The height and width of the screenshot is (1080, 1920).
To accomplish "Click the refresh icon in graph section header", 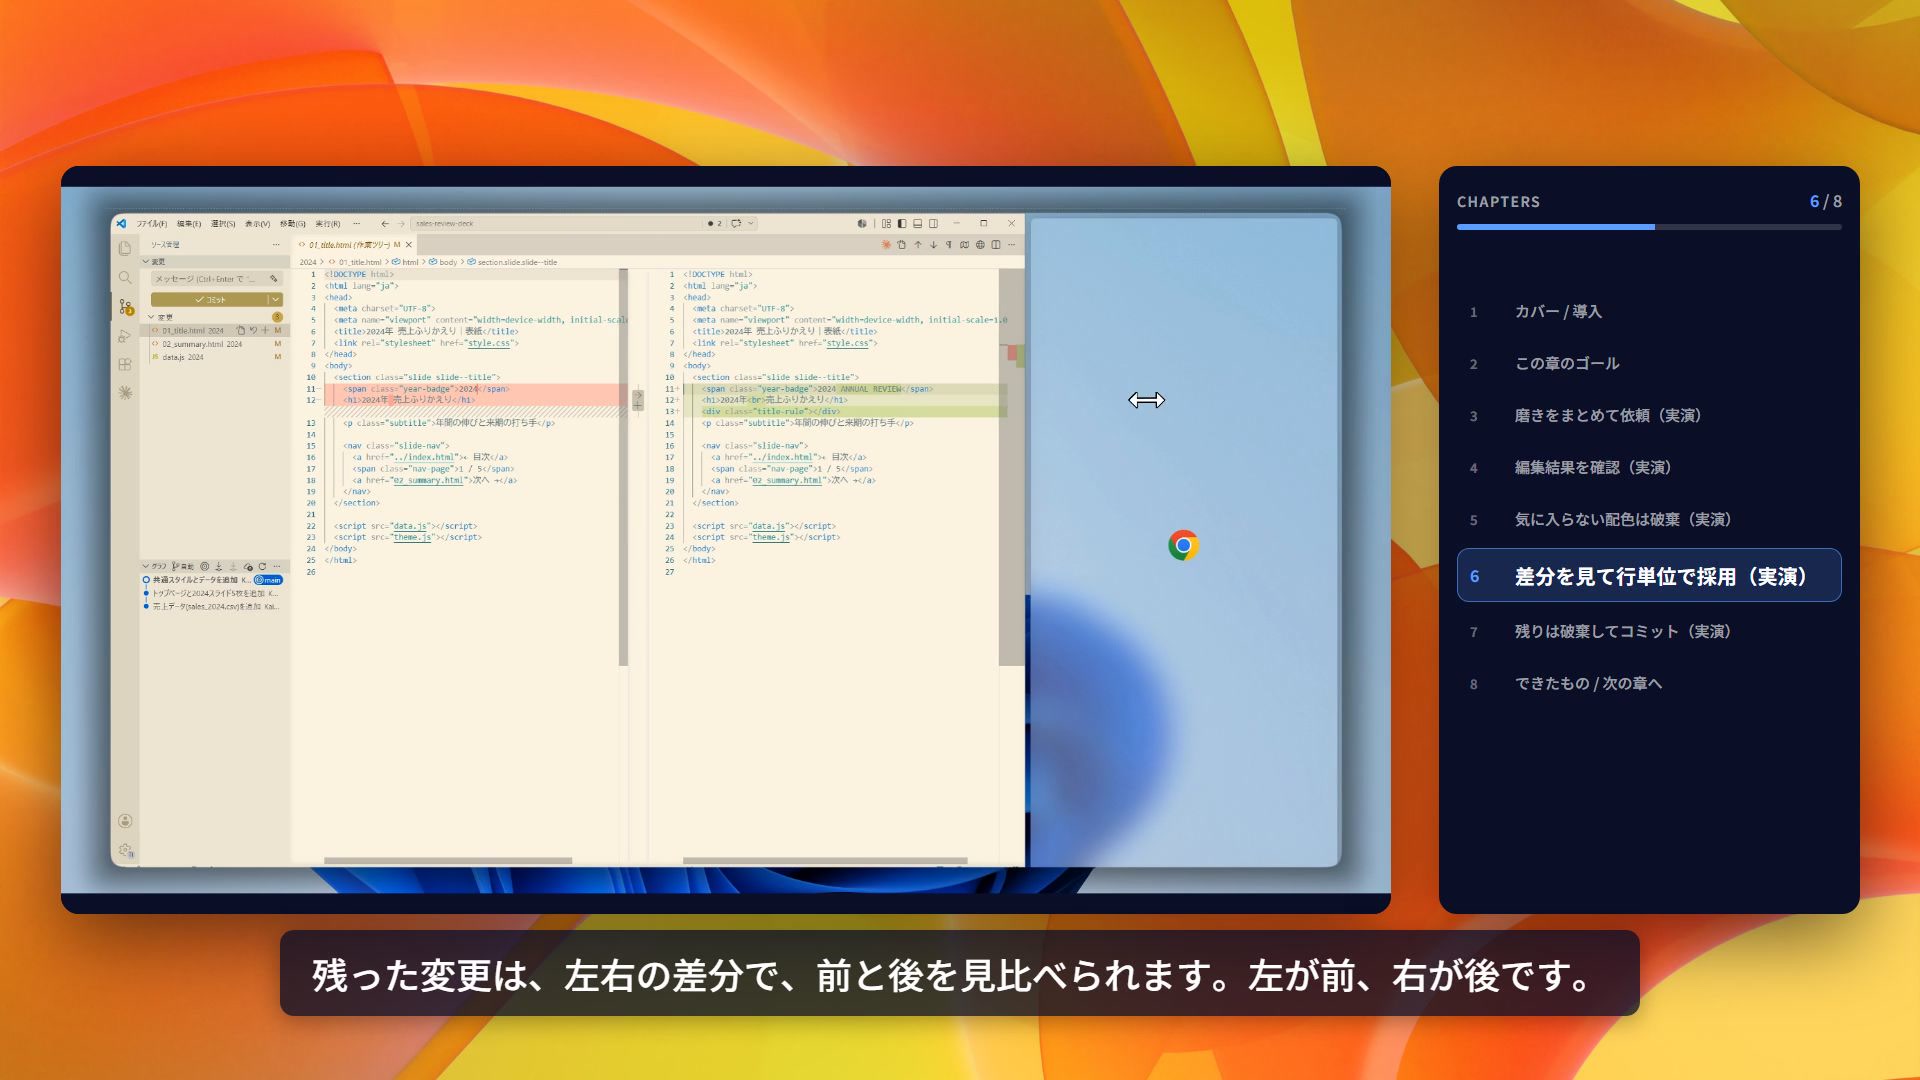I will tap(262, 566).
